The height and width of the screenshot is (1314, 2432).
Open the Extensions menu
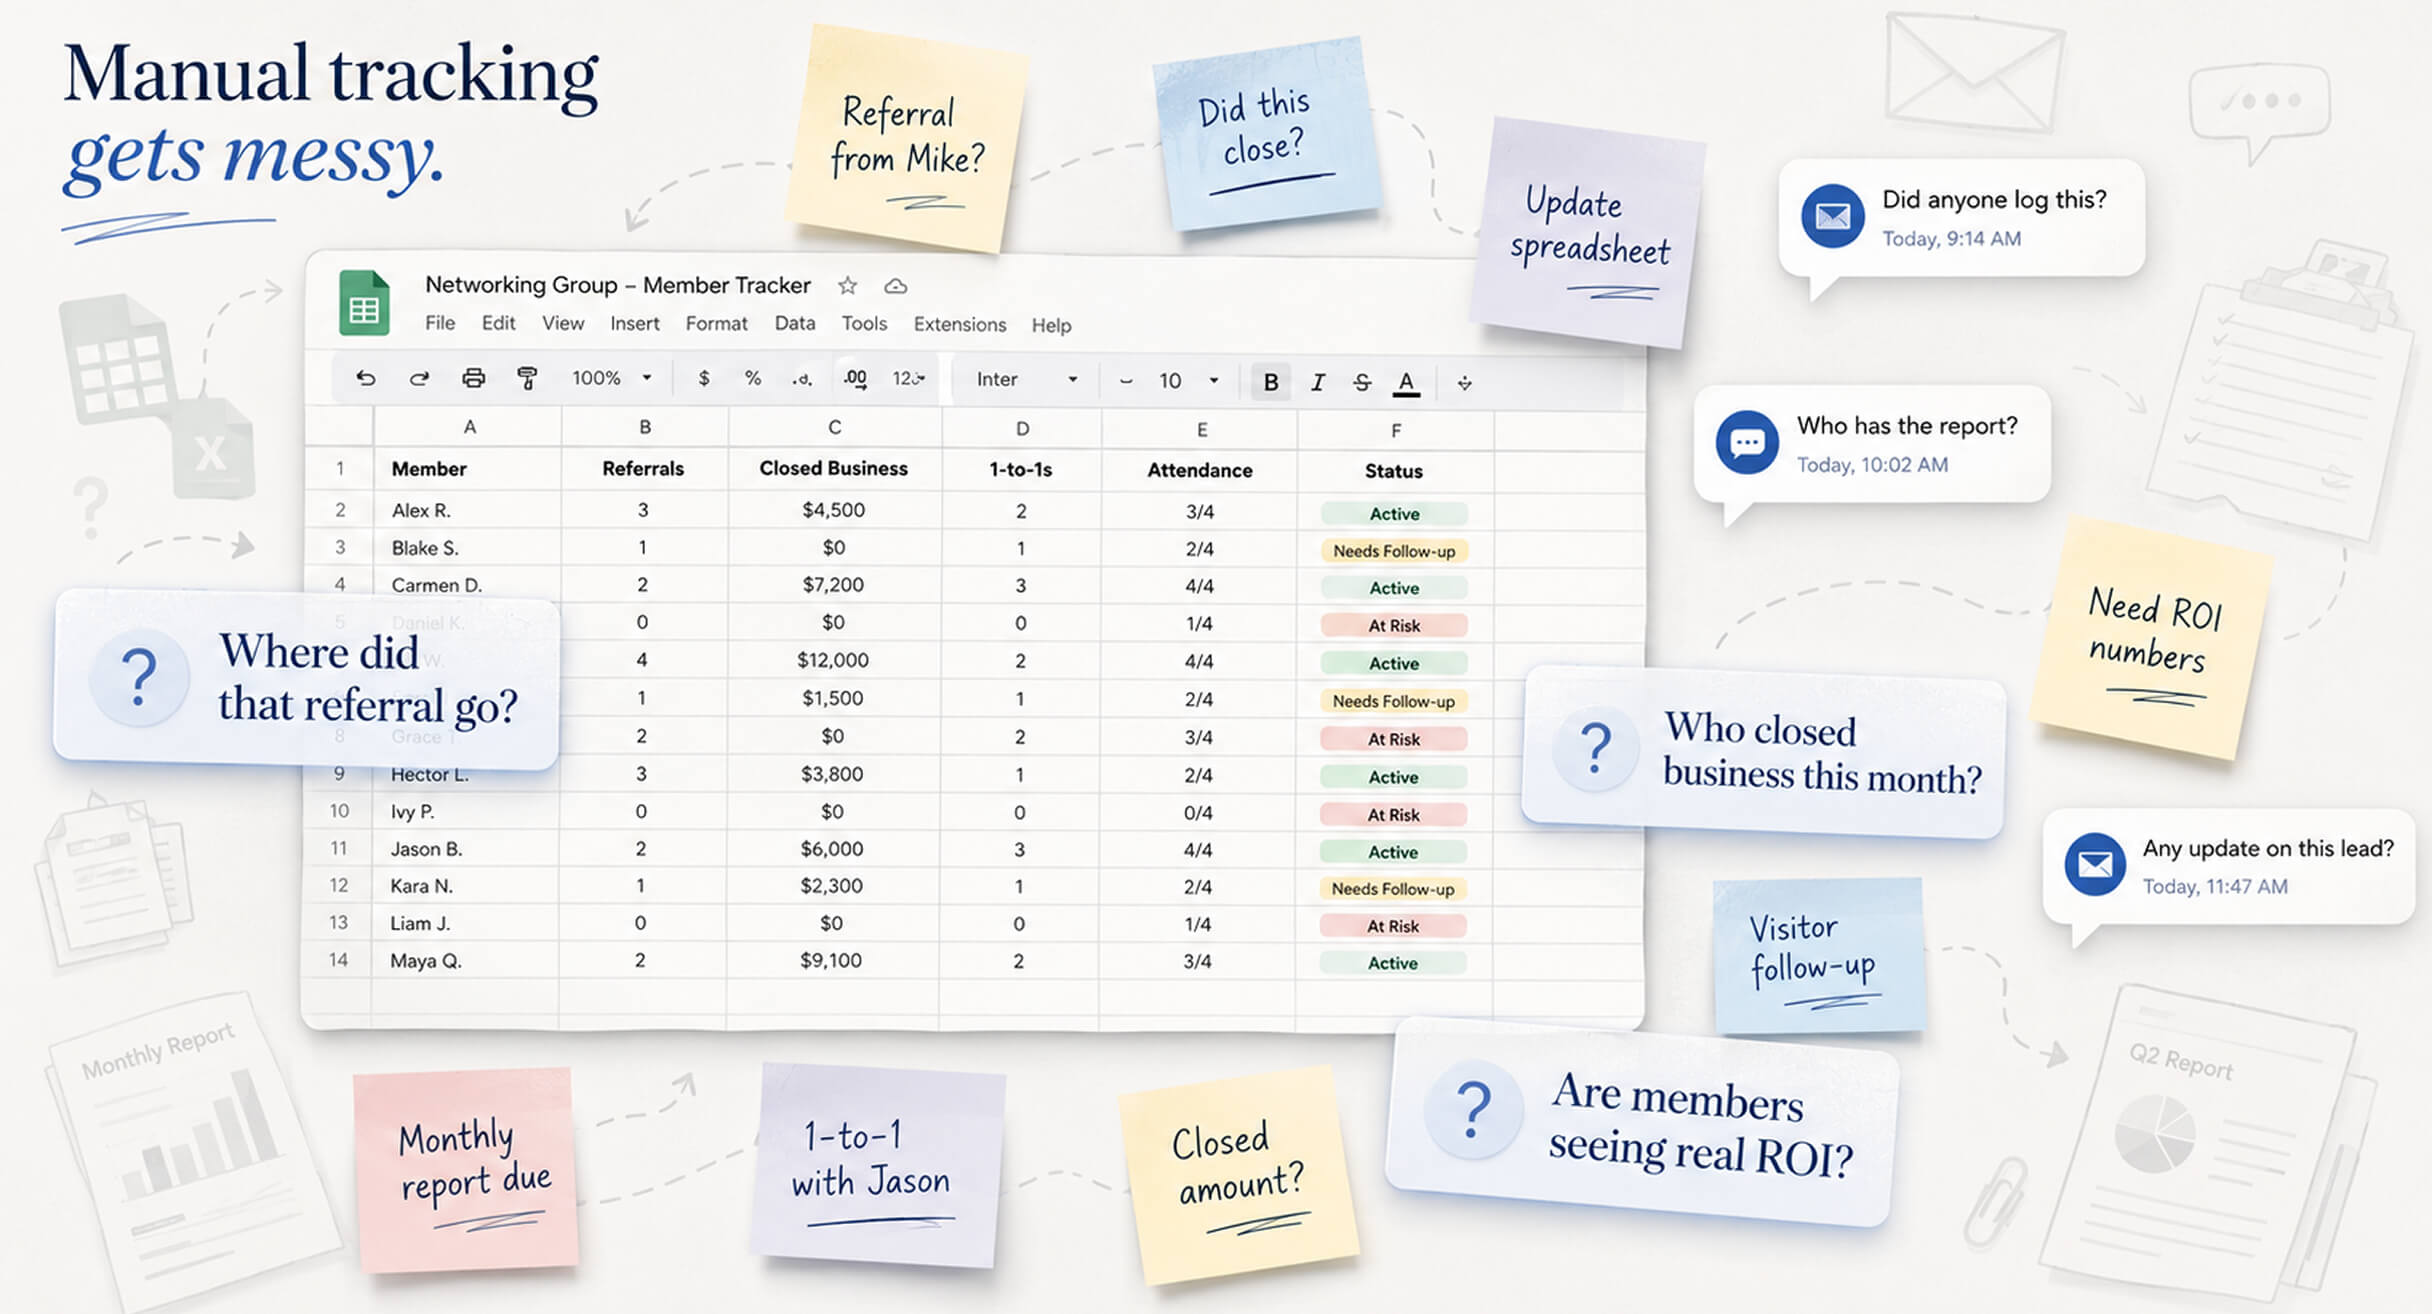click(960, 325)
